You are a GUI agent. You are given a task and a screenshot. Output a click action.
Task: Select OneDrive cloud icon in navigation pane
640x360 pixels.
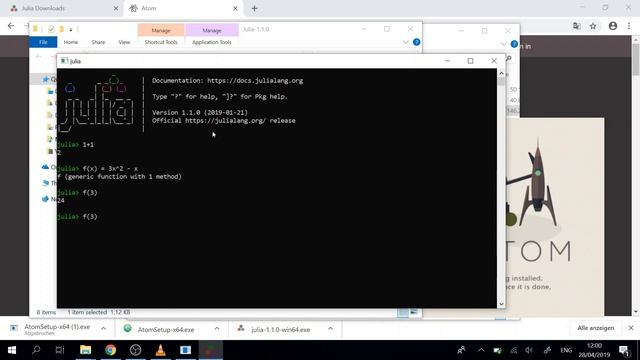(45, 167)
